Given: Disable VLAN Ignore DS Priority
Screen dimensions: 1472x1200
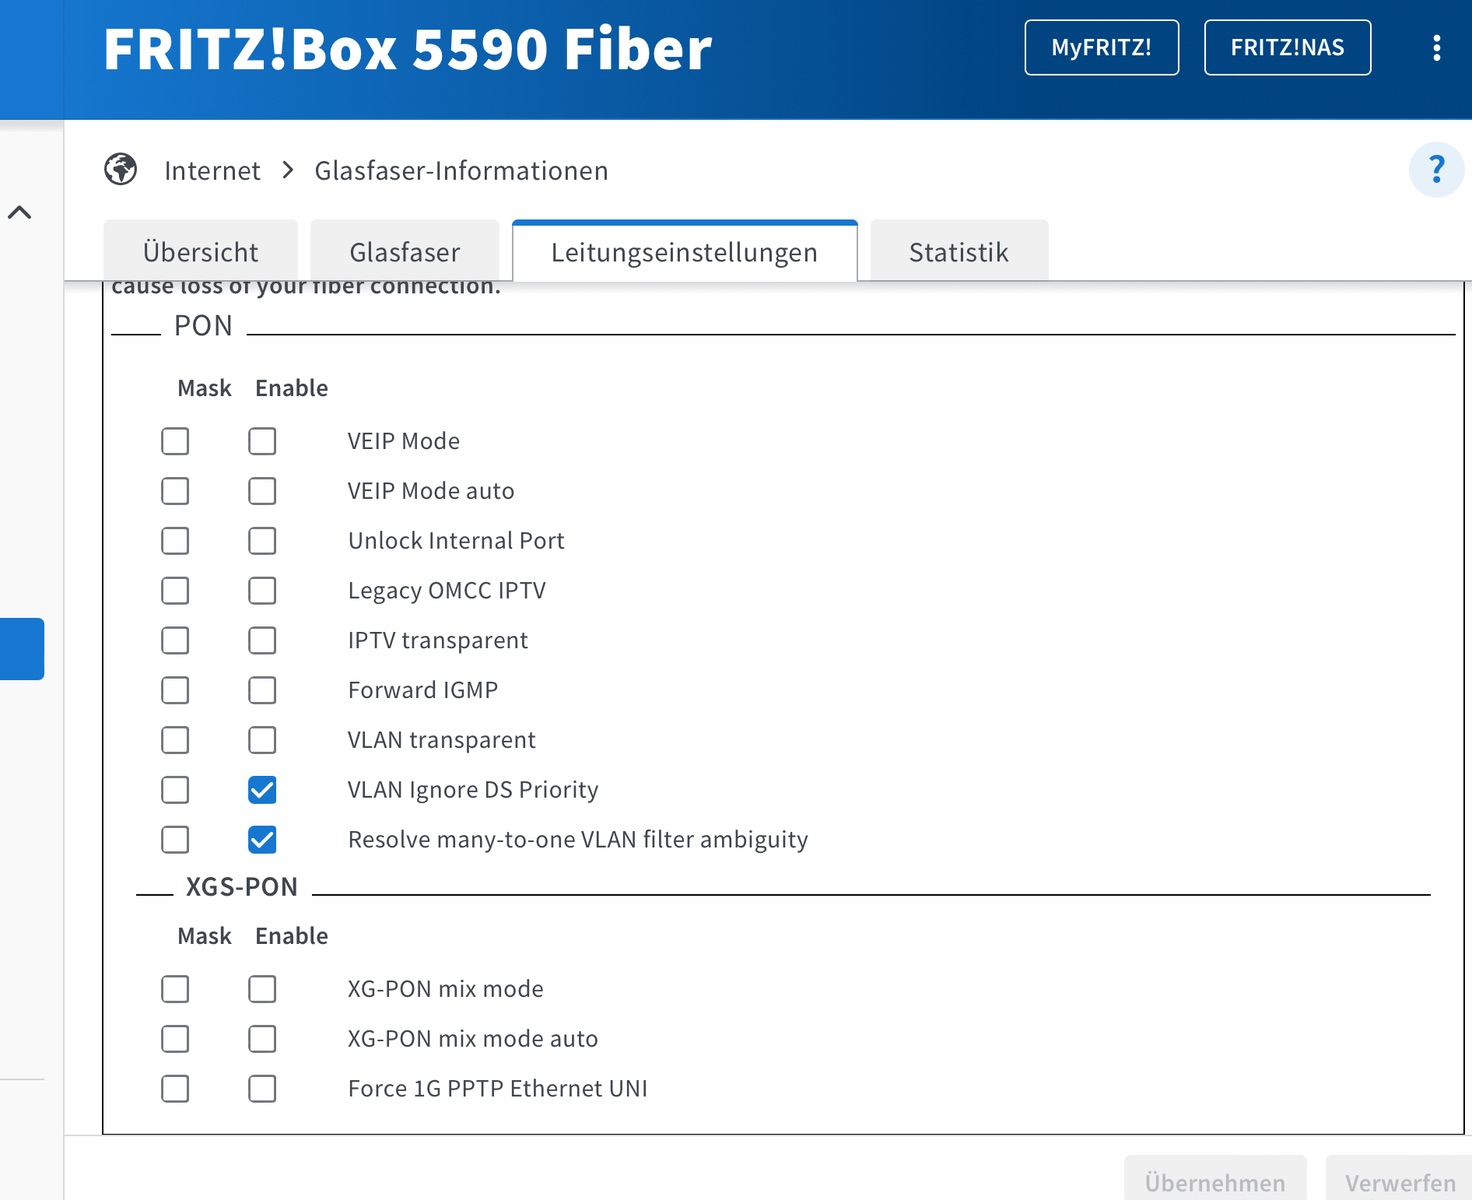Looking at the screenshot, I should click(262, 790).
